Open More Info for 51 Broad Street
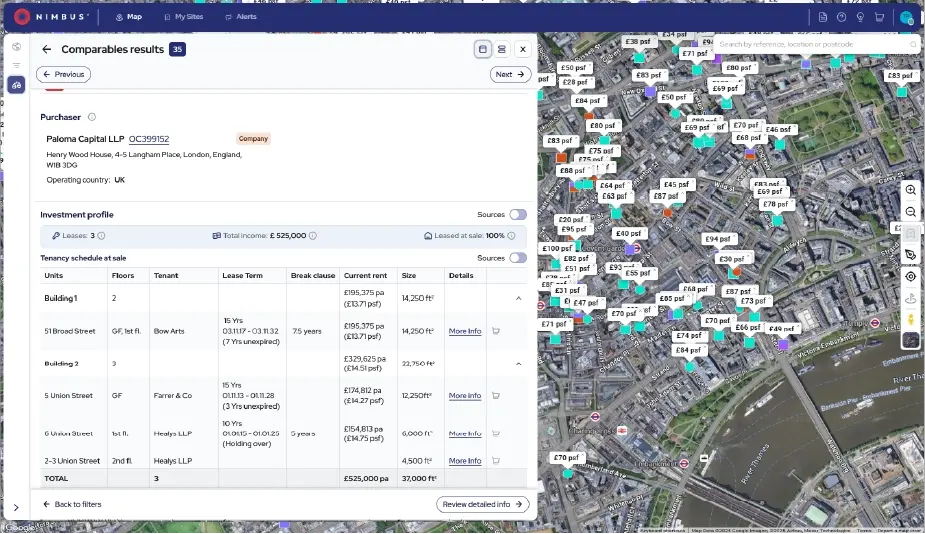925x534 pixels. point(465,331)
